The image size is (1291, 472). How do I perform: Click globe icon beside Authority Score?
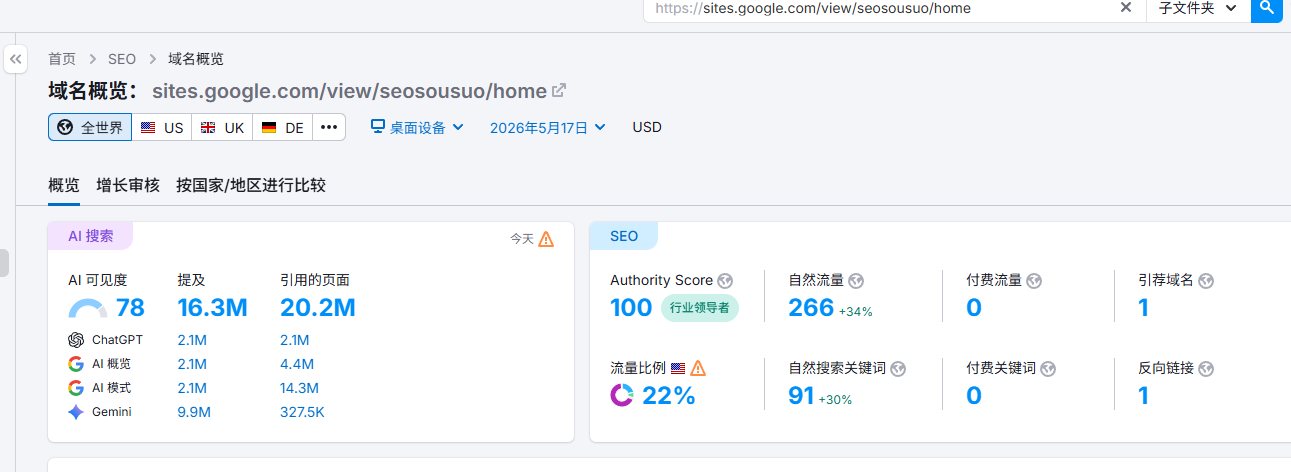pos(726,281)
